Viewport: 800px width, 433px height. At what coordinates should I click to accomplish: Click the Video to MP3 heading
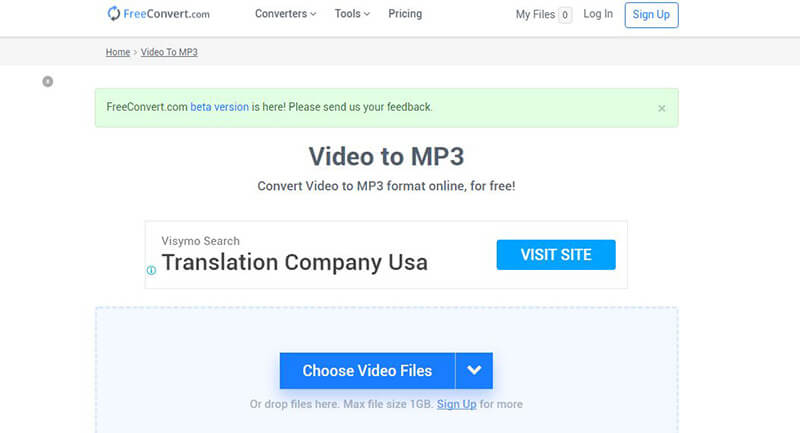[x=386, y=156]
